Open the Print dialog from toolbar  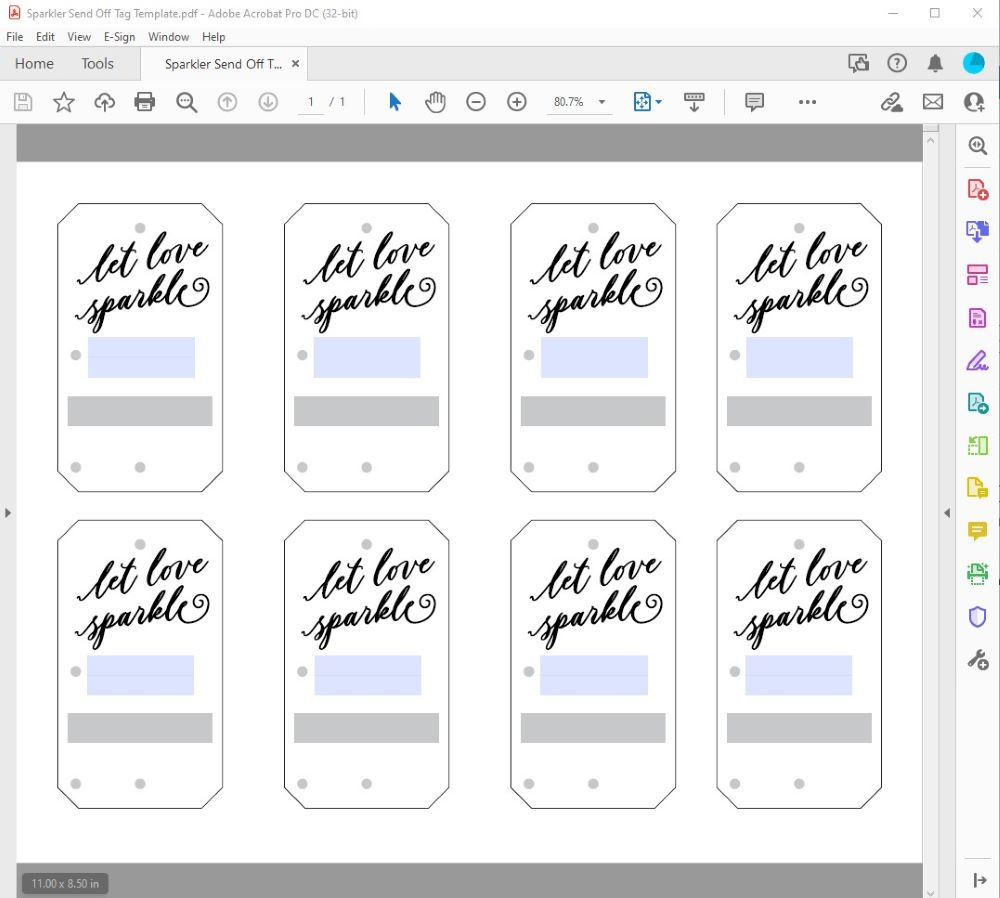[144, 101]
